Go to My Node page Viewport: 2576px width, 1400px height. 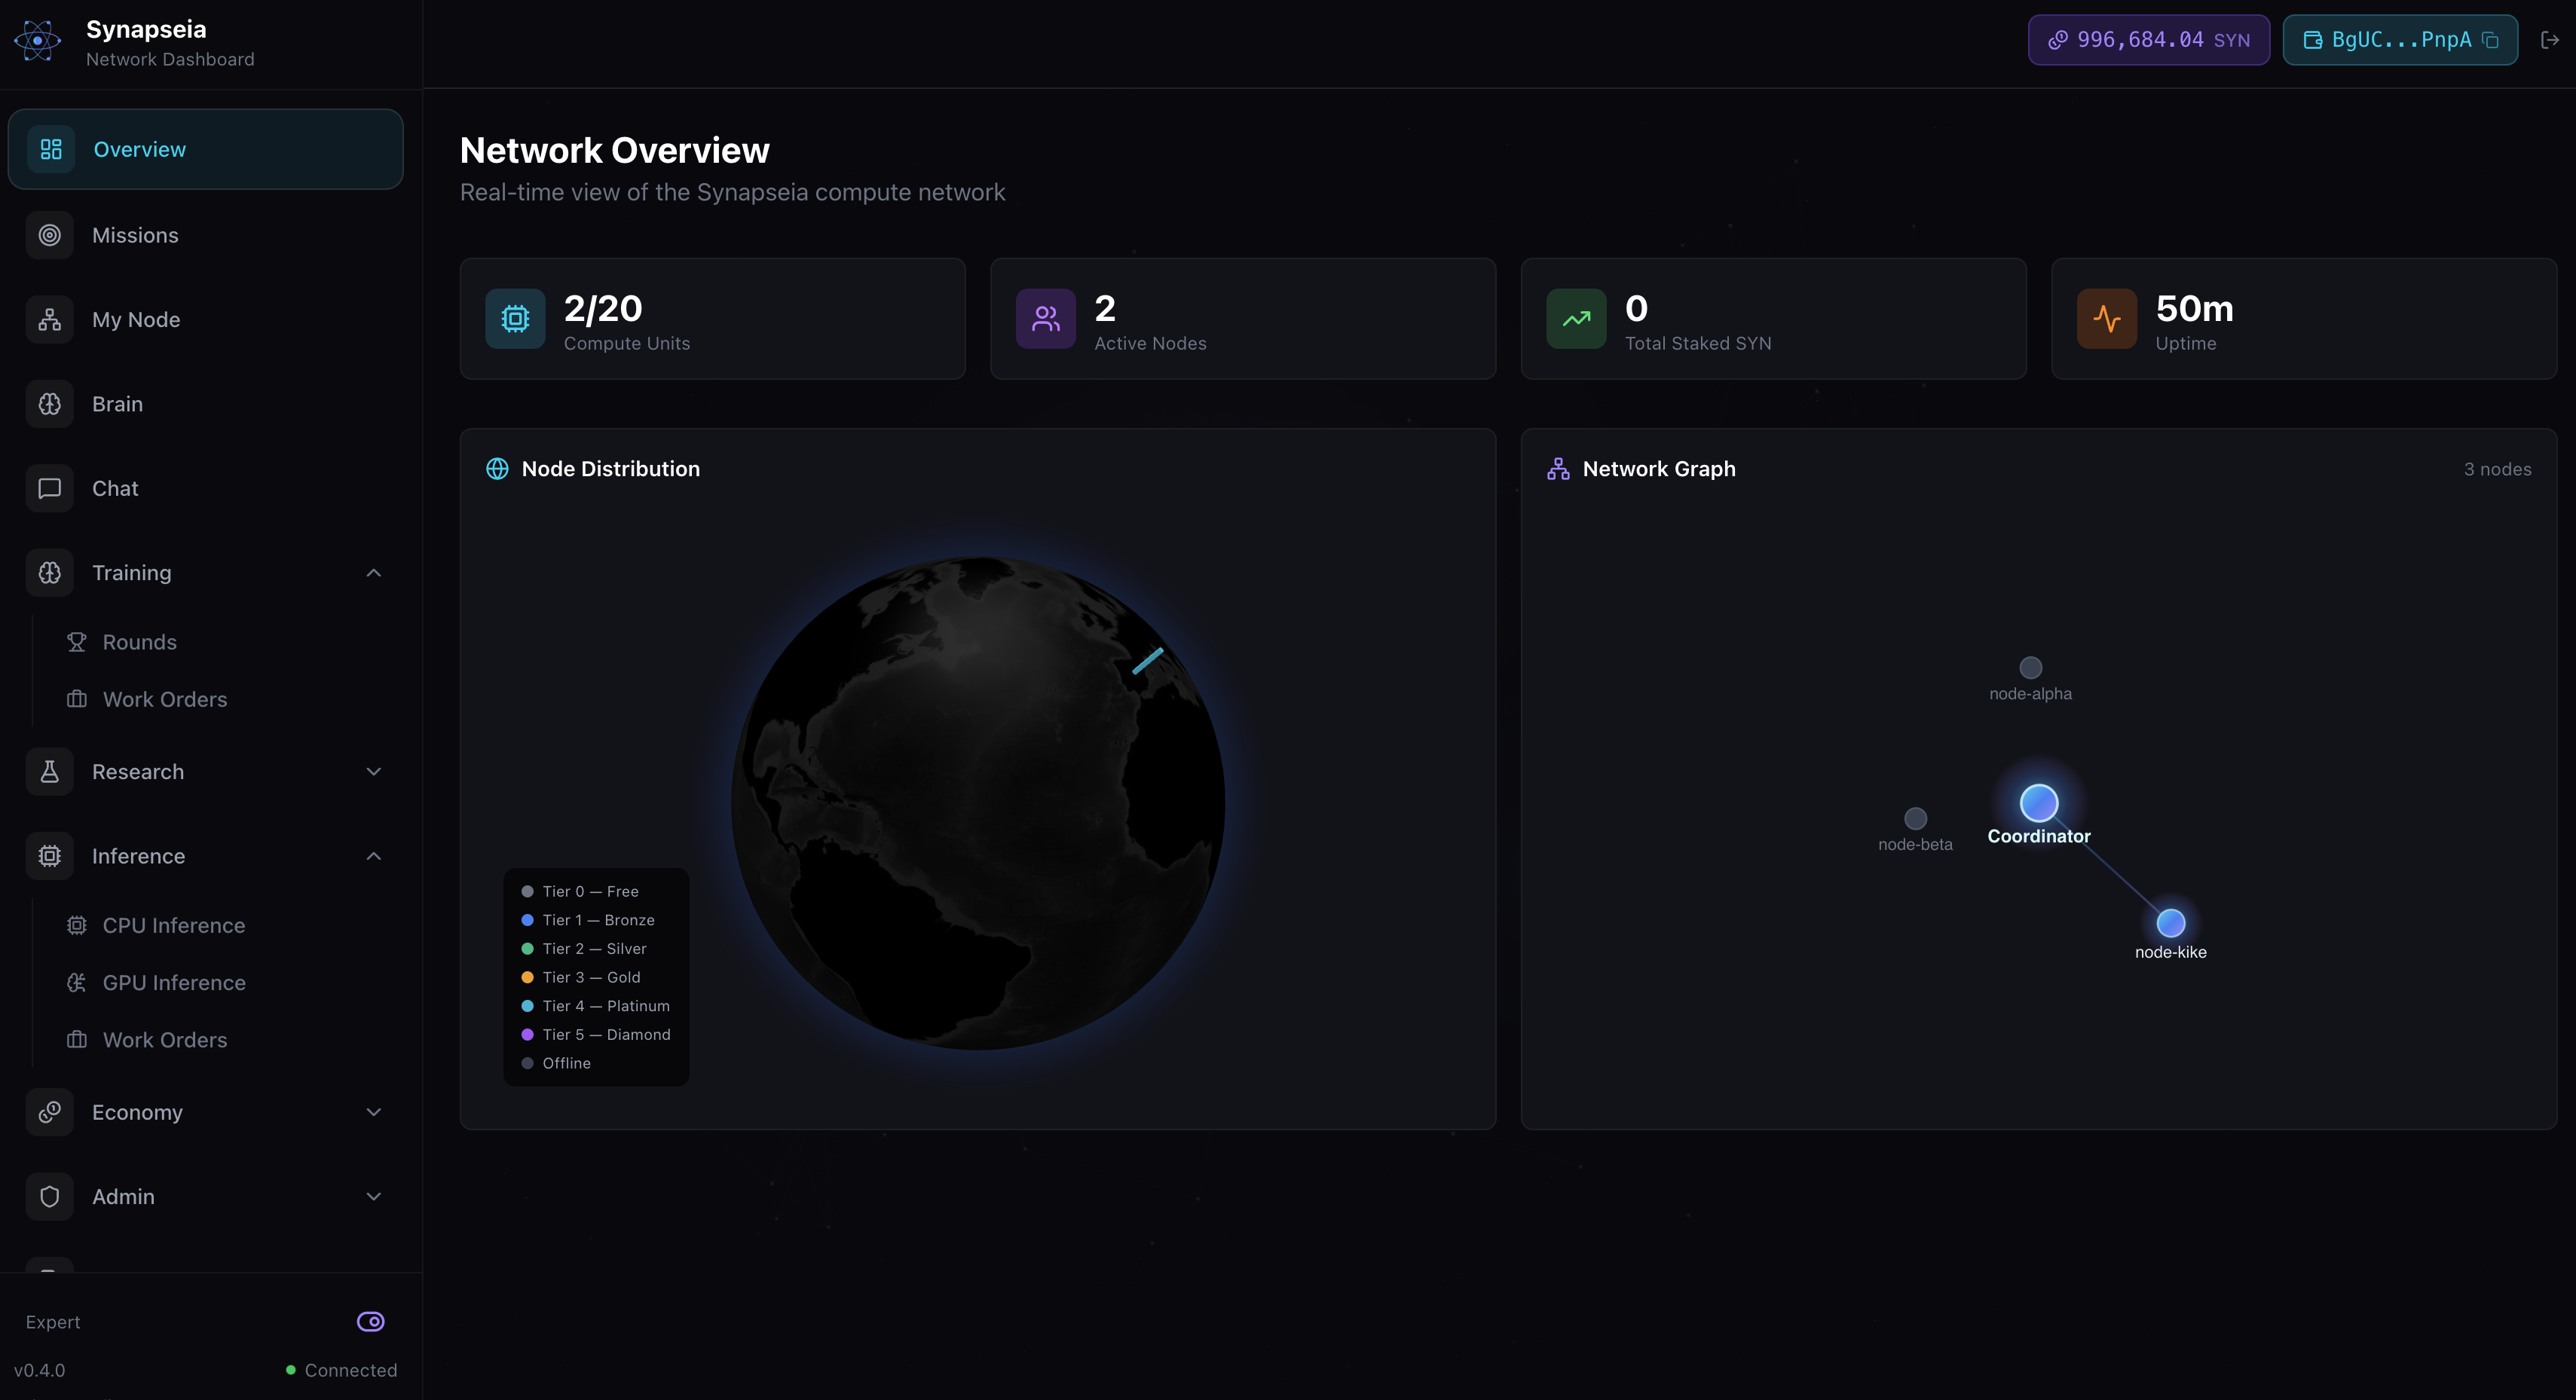206,320
